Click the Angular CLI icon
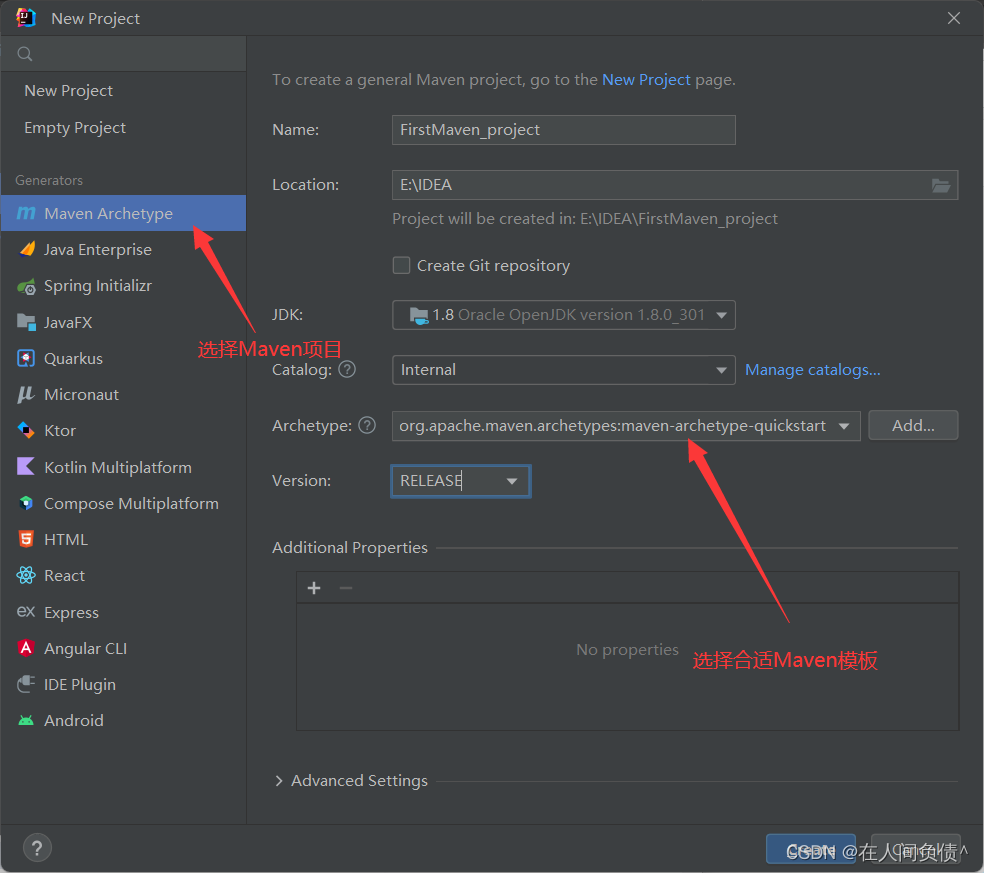Screen dimensions: 984x873 (x=26, y=648)
